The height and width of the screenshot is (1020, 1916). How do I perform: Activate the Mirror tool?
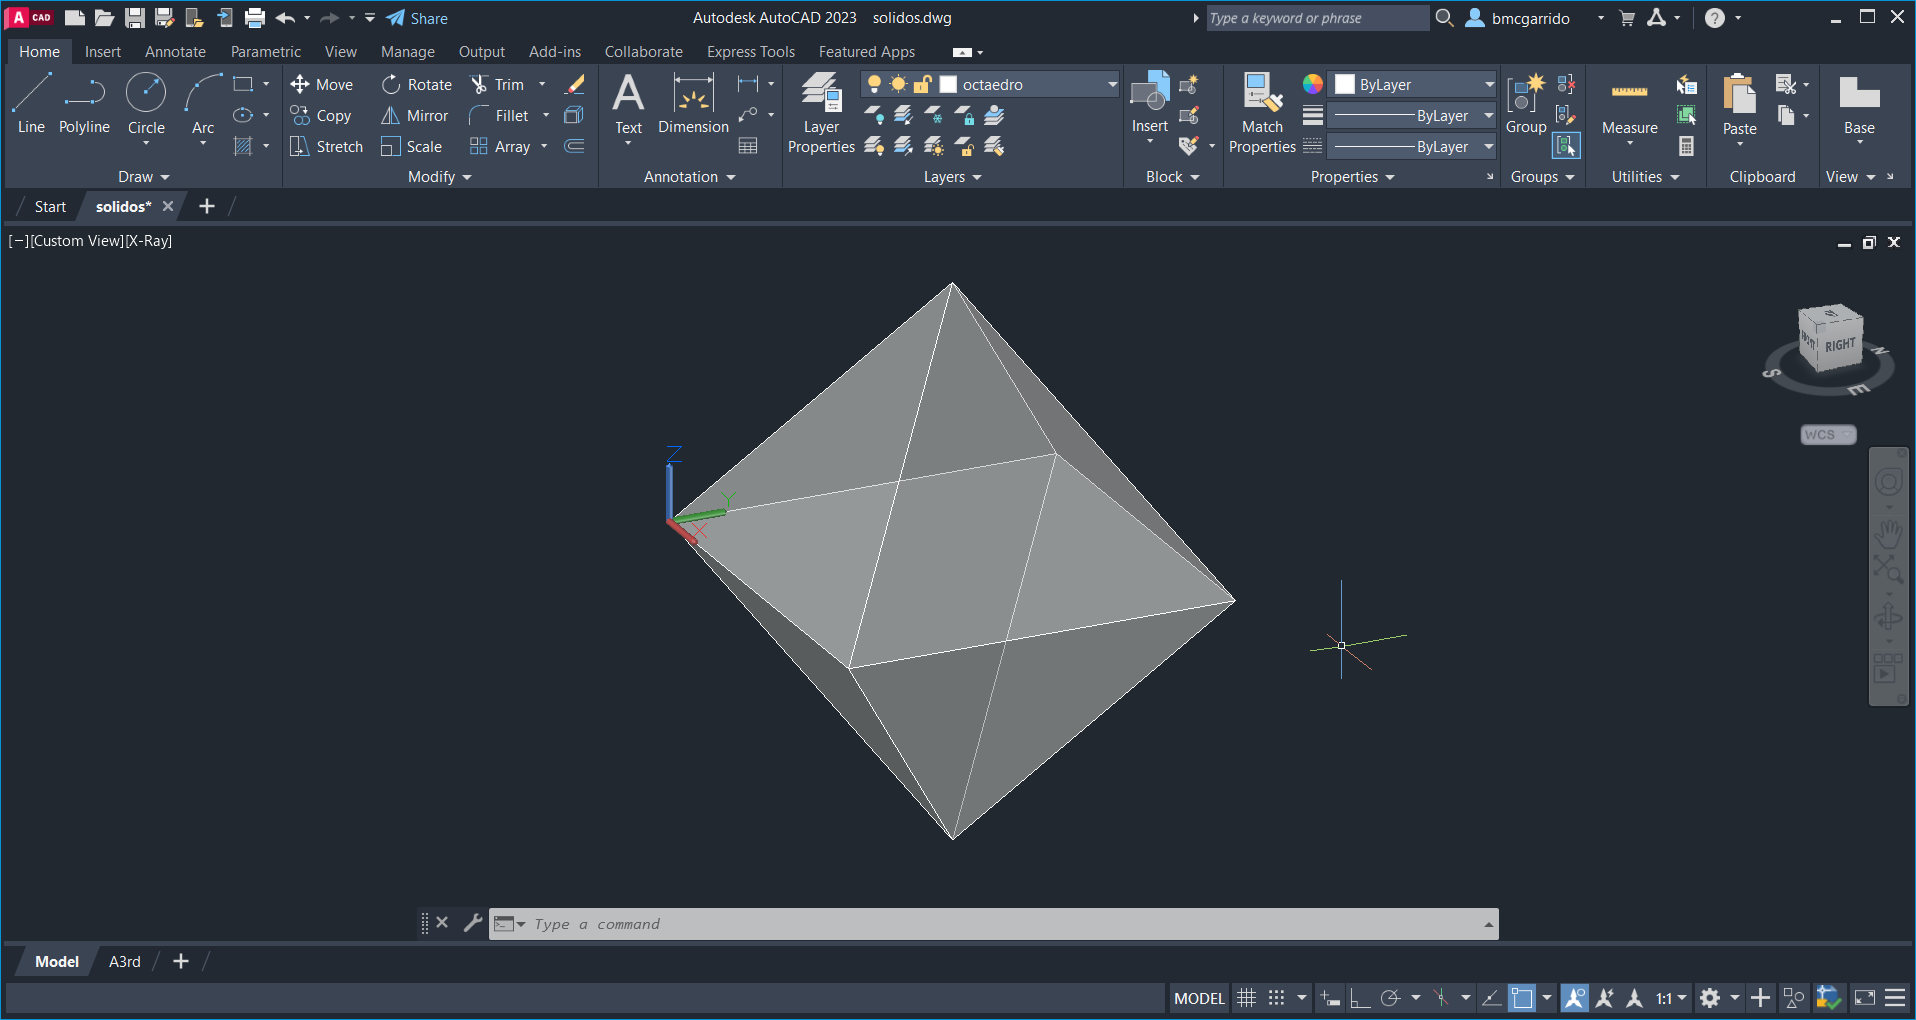tap(415, 116)
